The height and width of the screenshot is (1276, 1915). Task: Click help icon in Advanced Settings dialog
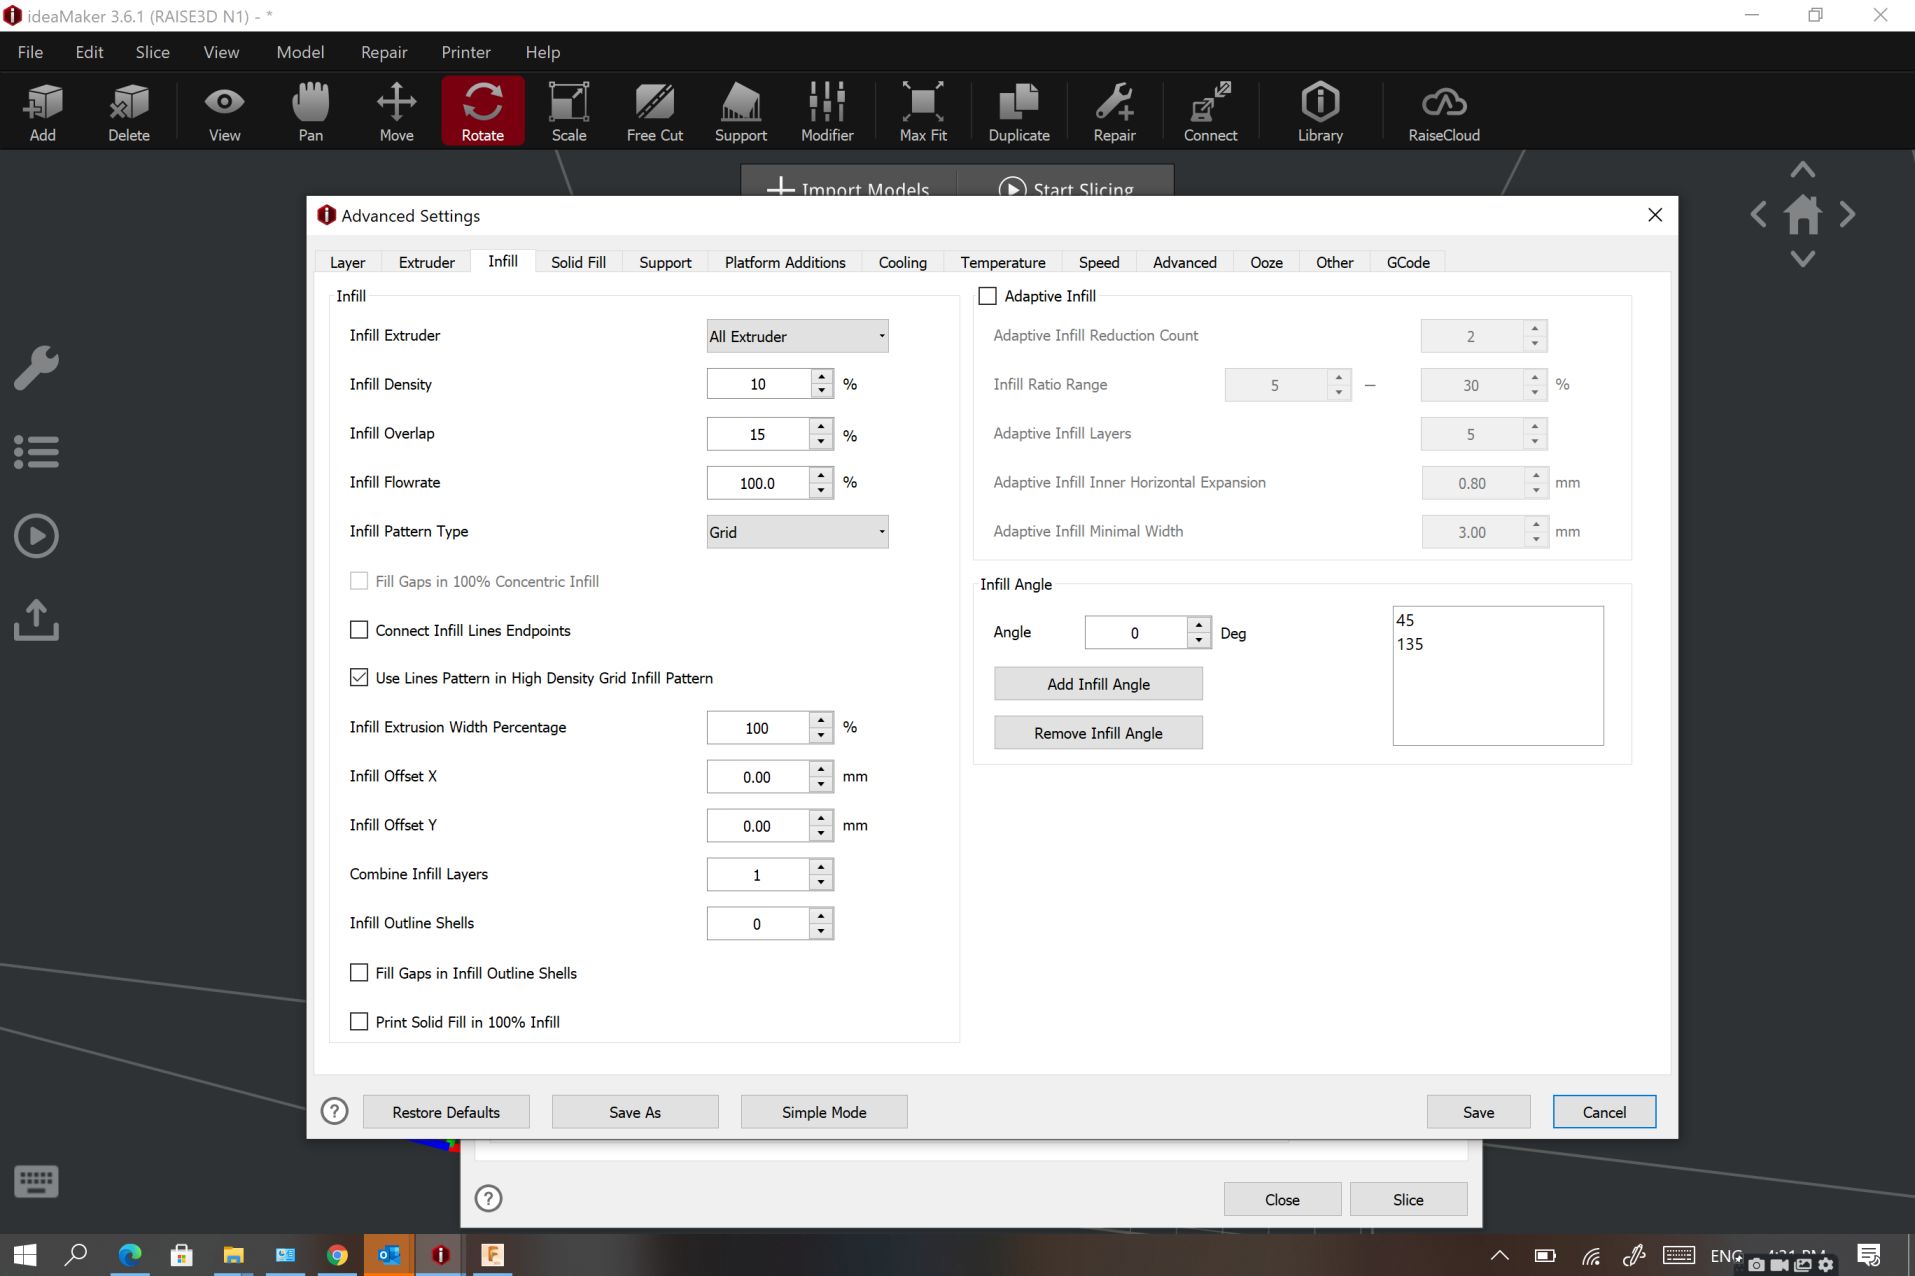(x=335, y=1111)
